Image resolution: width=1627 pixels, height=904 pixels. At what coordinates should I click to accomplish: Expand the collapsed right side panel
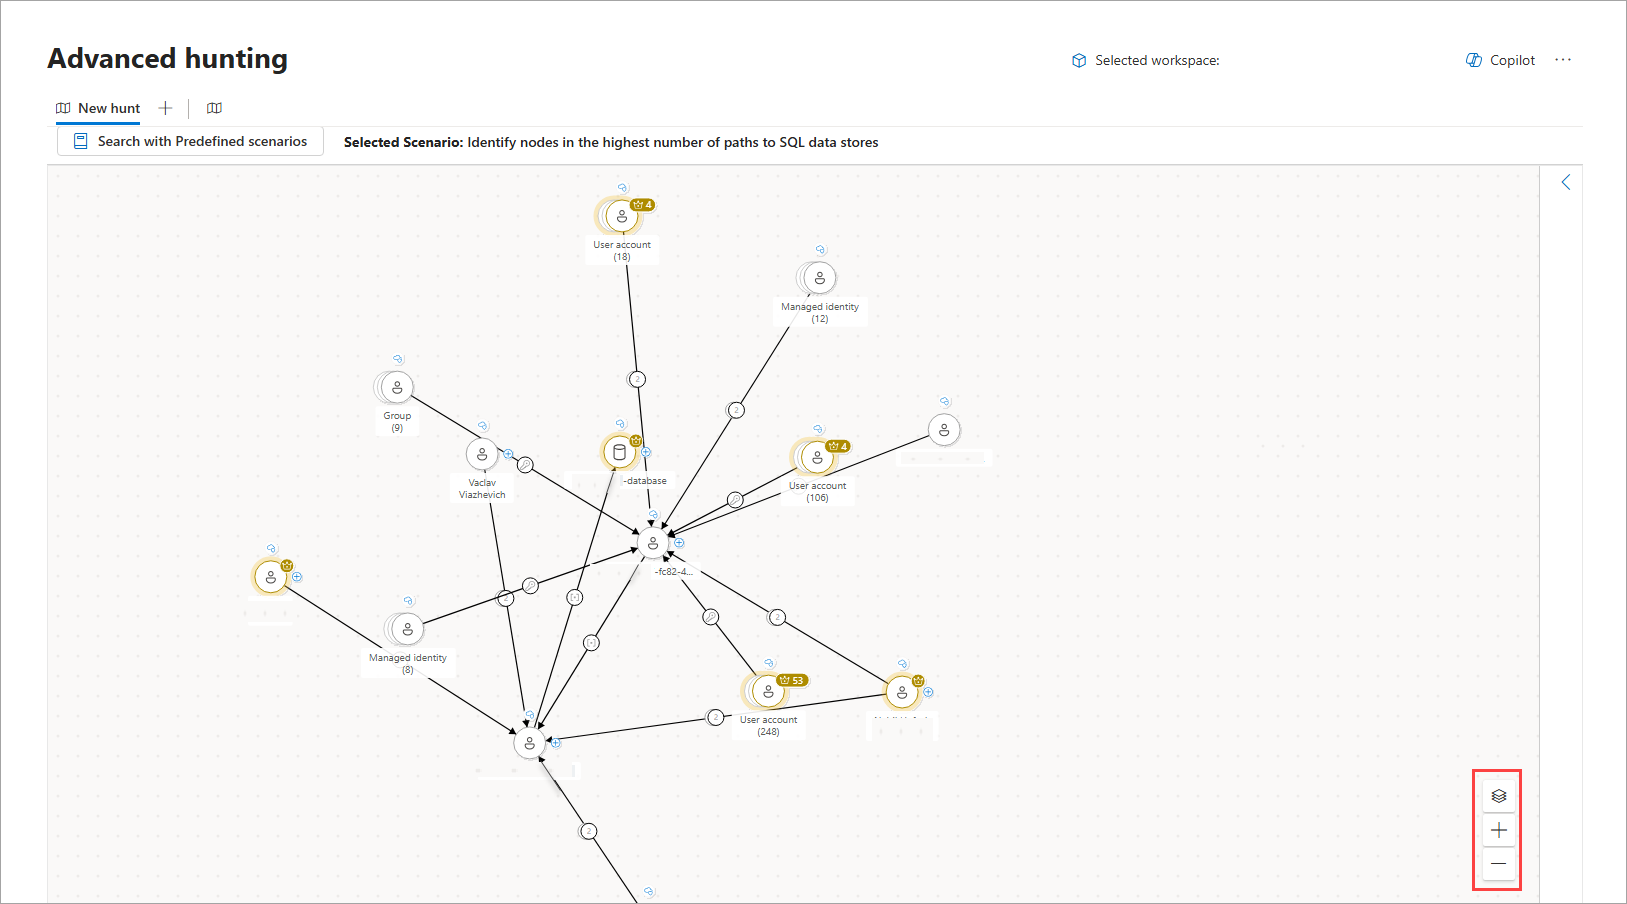(1566, 182)
